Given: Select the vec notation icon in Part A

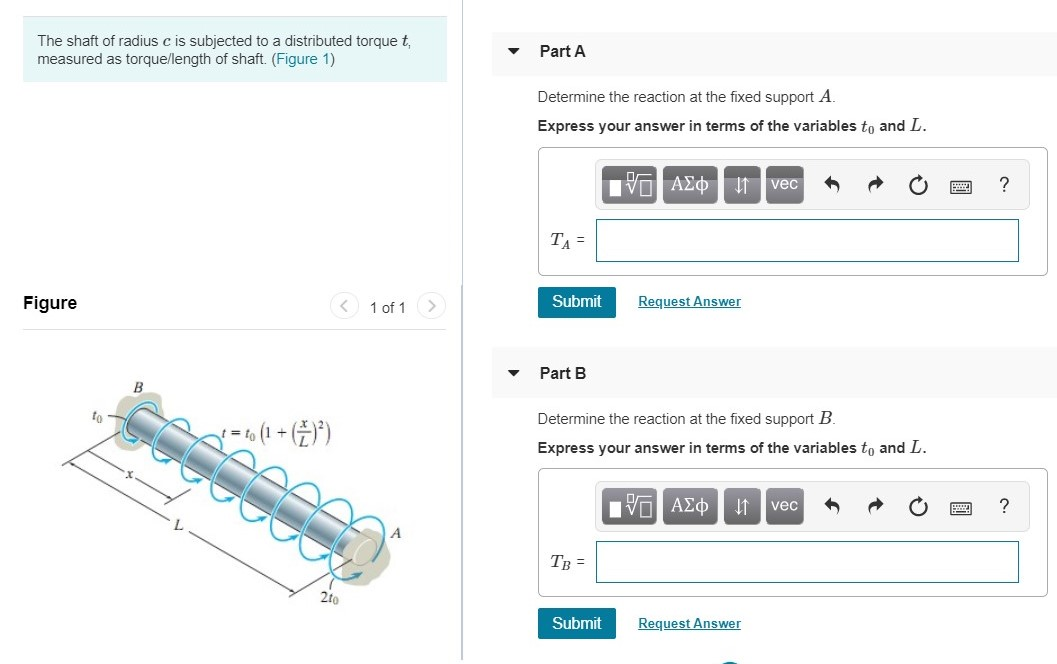Looking at the screenshot, I should click(784, 184).
